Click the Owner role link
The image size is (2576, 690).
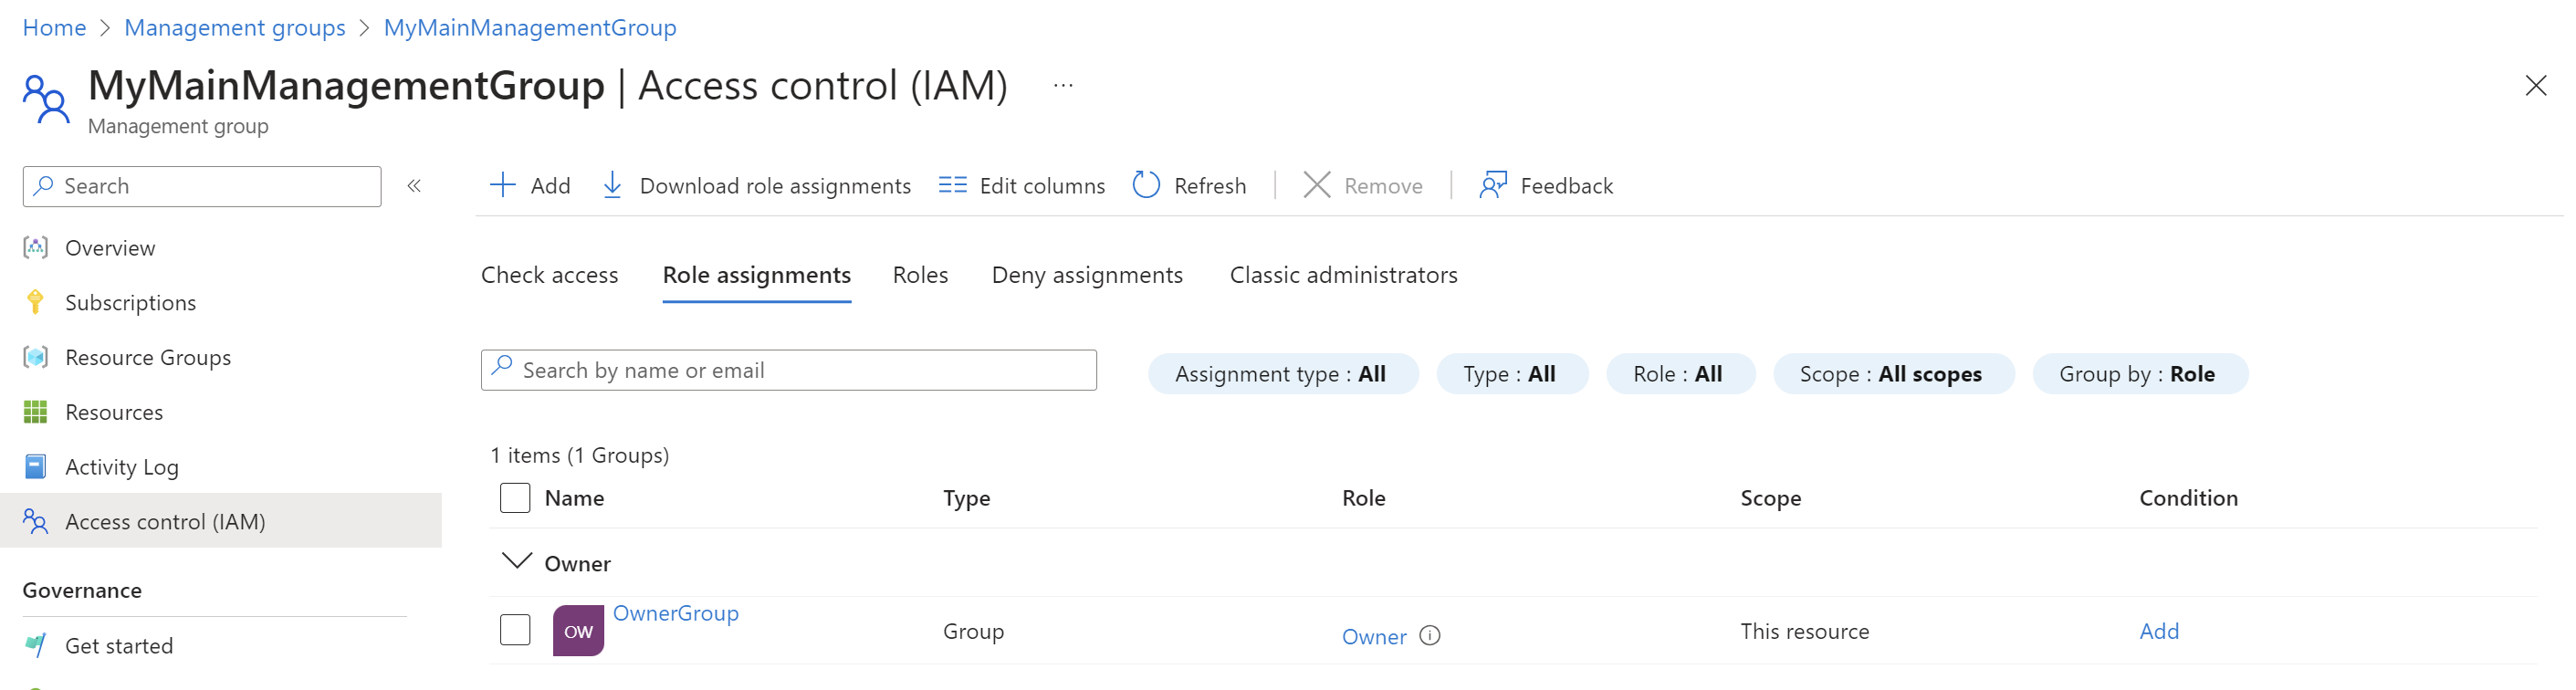click(x=1373, y=637)
